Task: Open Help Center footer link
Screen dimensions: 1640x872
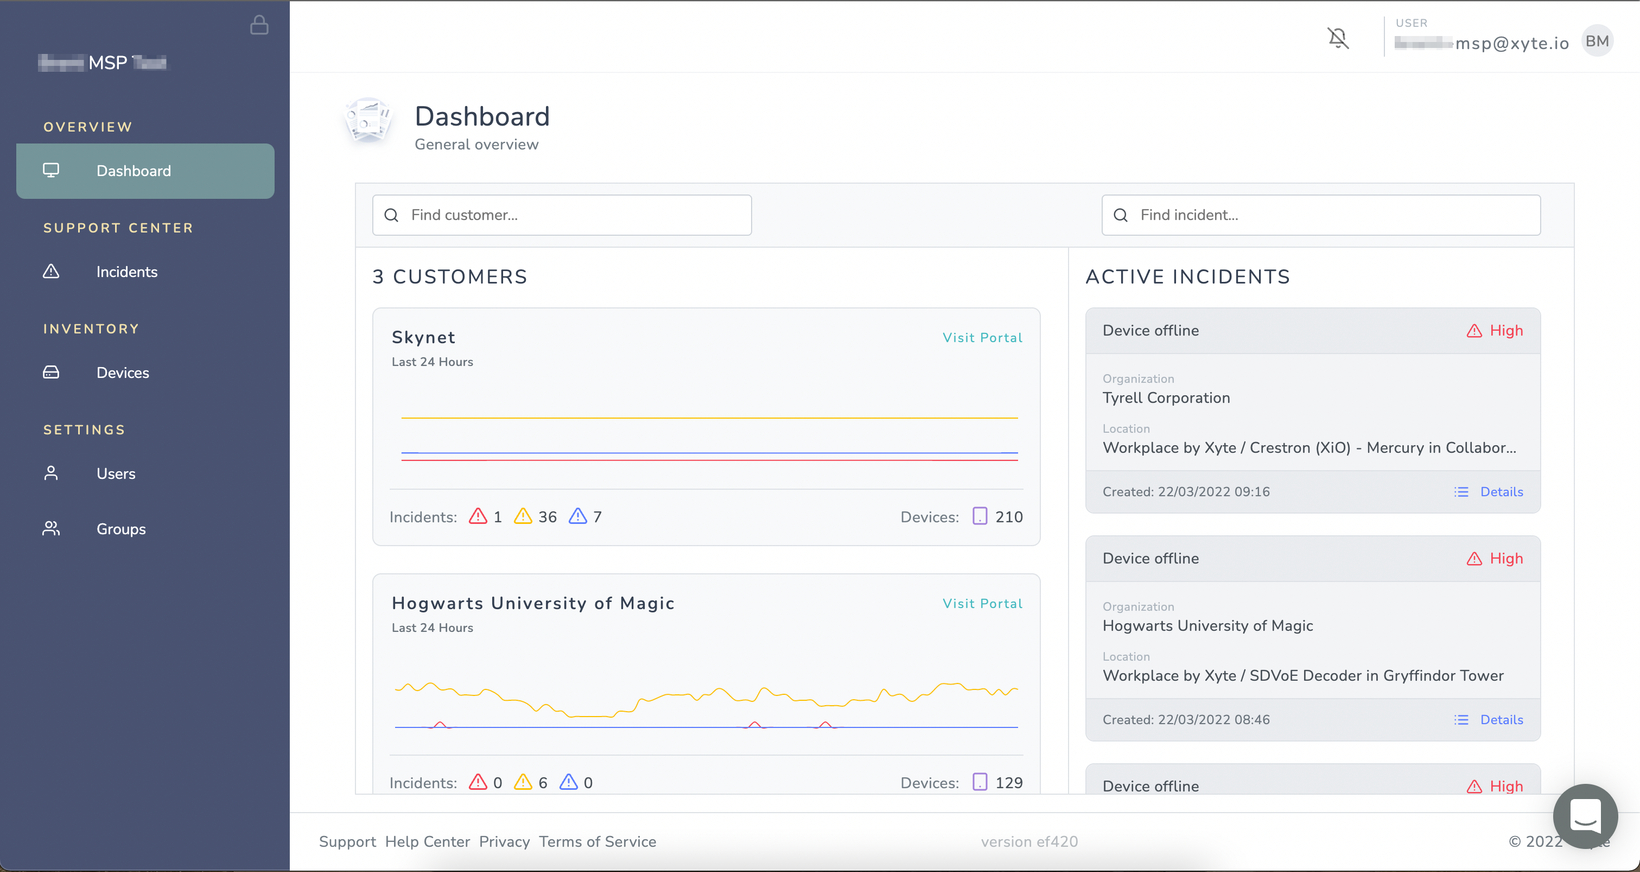Action: 427,842
